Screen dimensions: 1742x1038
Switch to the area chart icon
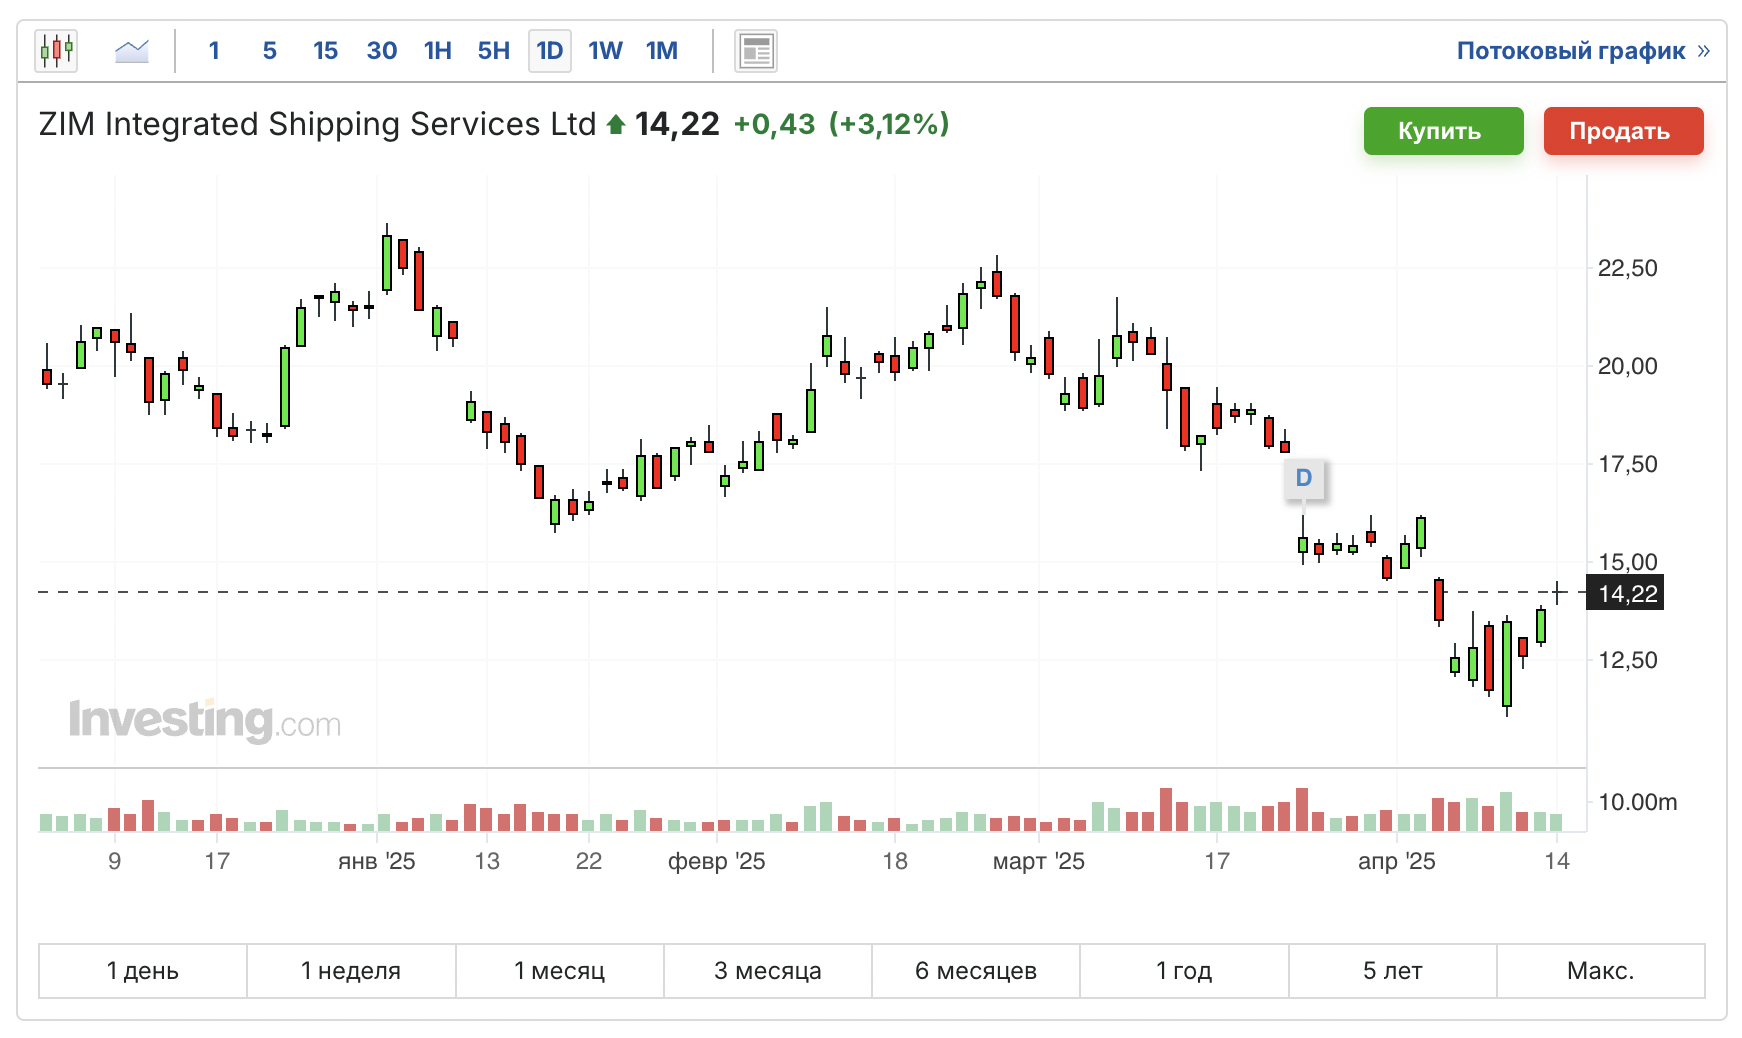click(x=132, y=50)
